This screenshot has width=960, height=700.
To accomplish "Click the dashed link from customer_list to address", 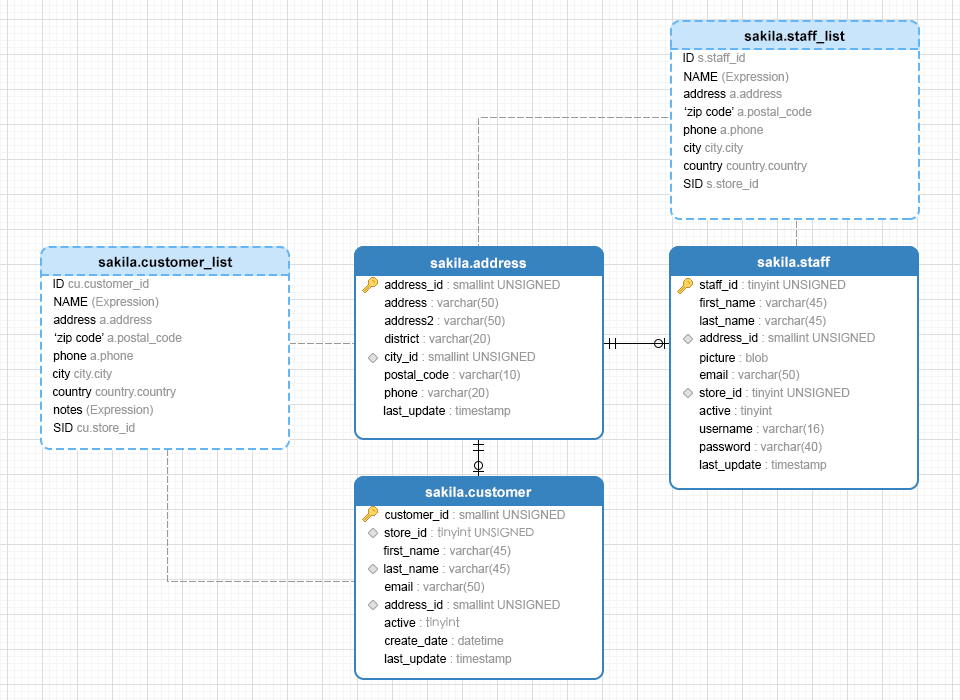I will [322, 344].
